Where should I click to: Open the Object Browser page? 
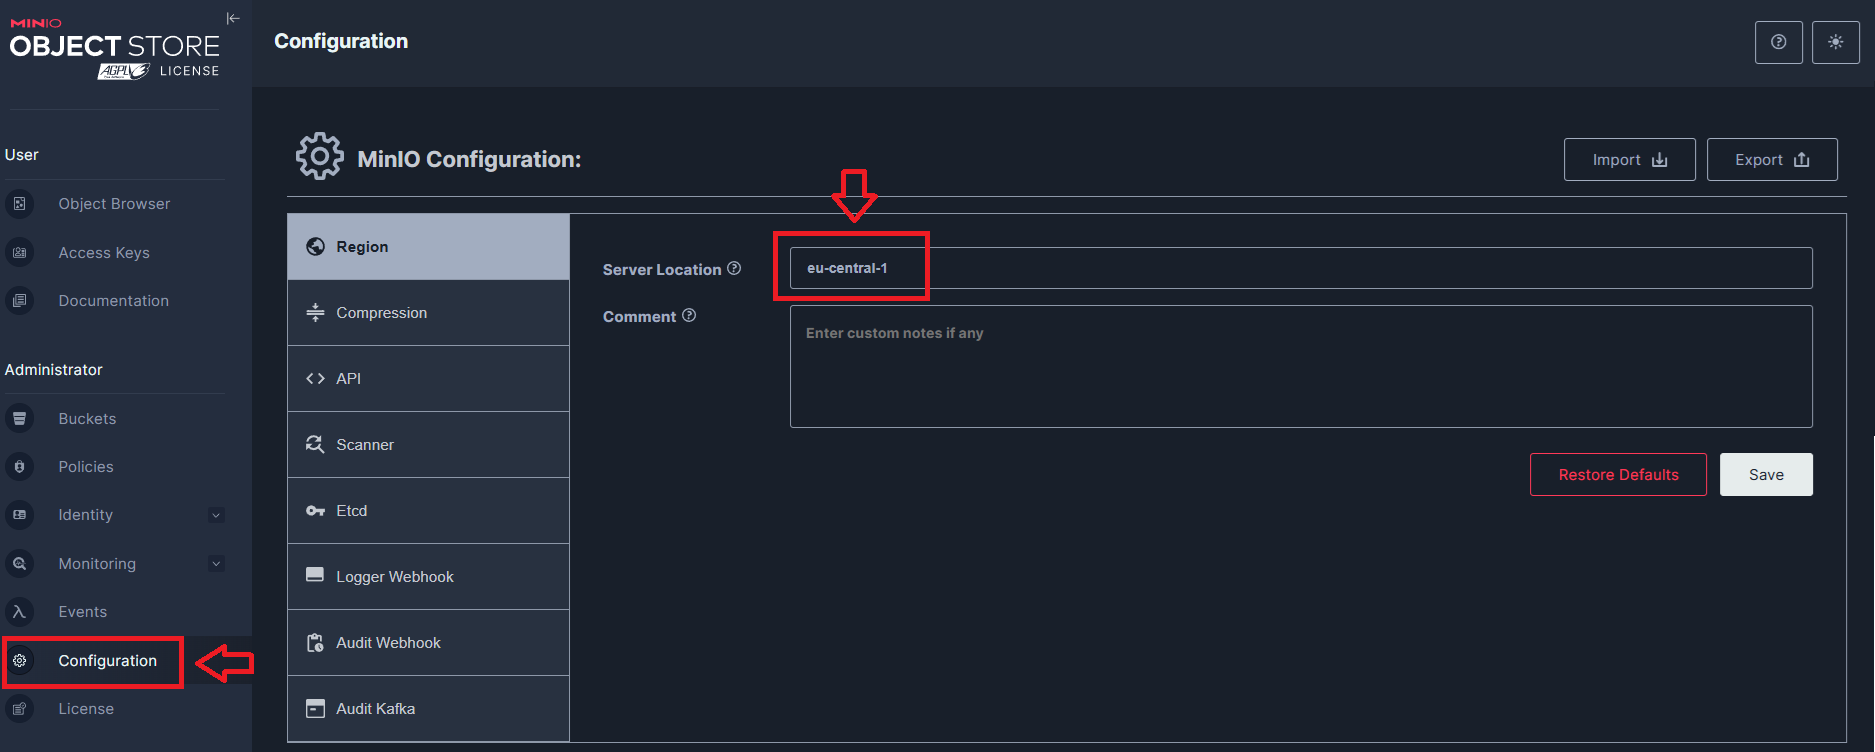(113, 204)
